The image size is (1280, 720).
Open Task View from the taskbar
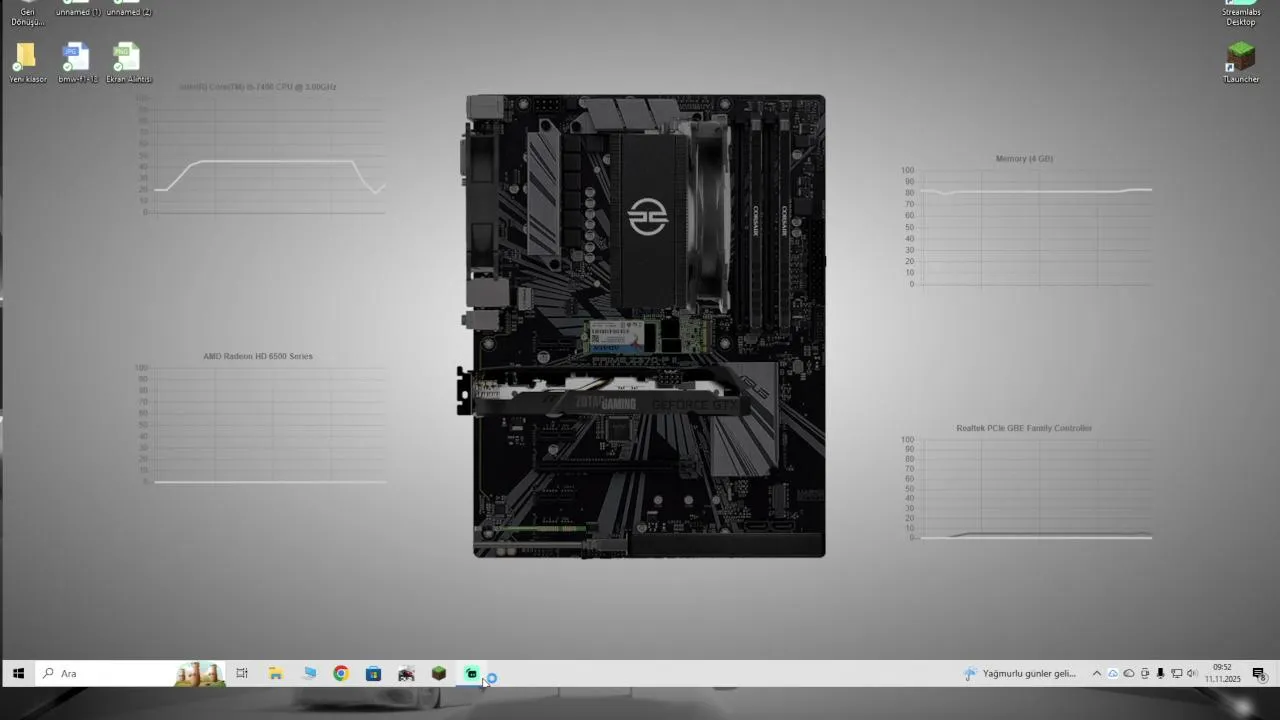242,674
